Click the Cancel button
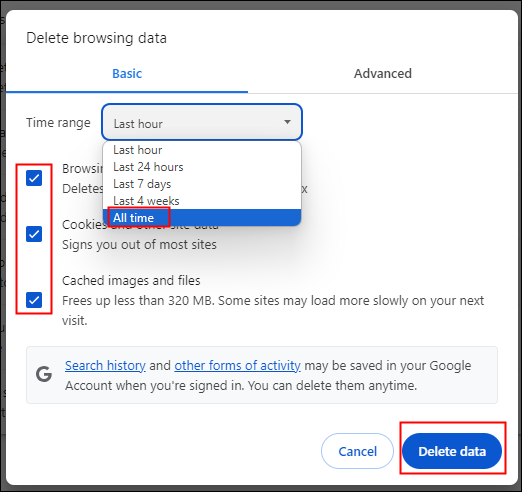522x492 pixels. click(357, 451)
